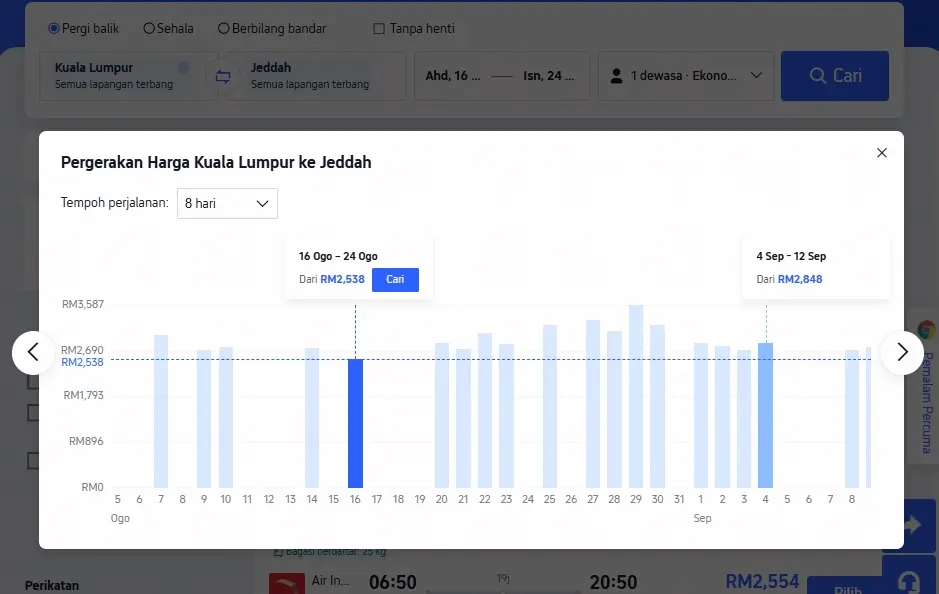
Task: Select the Berbilang bandar radio button
Action: pos(223,28)
